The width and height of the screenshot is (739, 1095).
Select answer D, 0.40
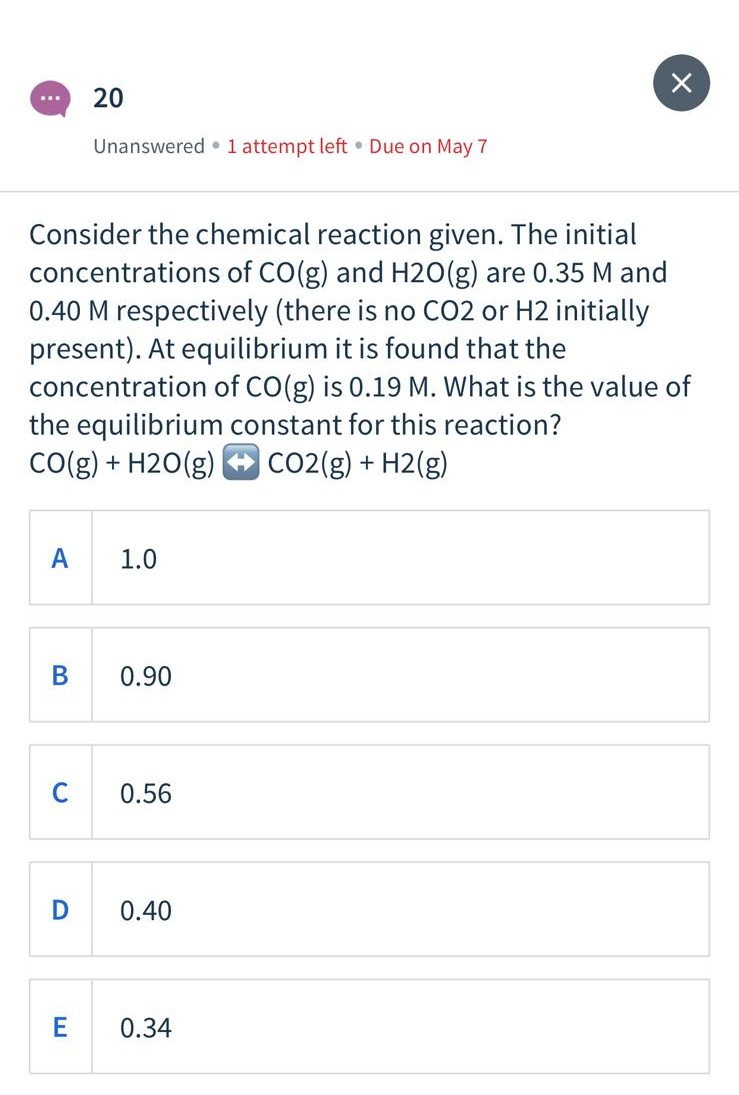coord(369,910)
